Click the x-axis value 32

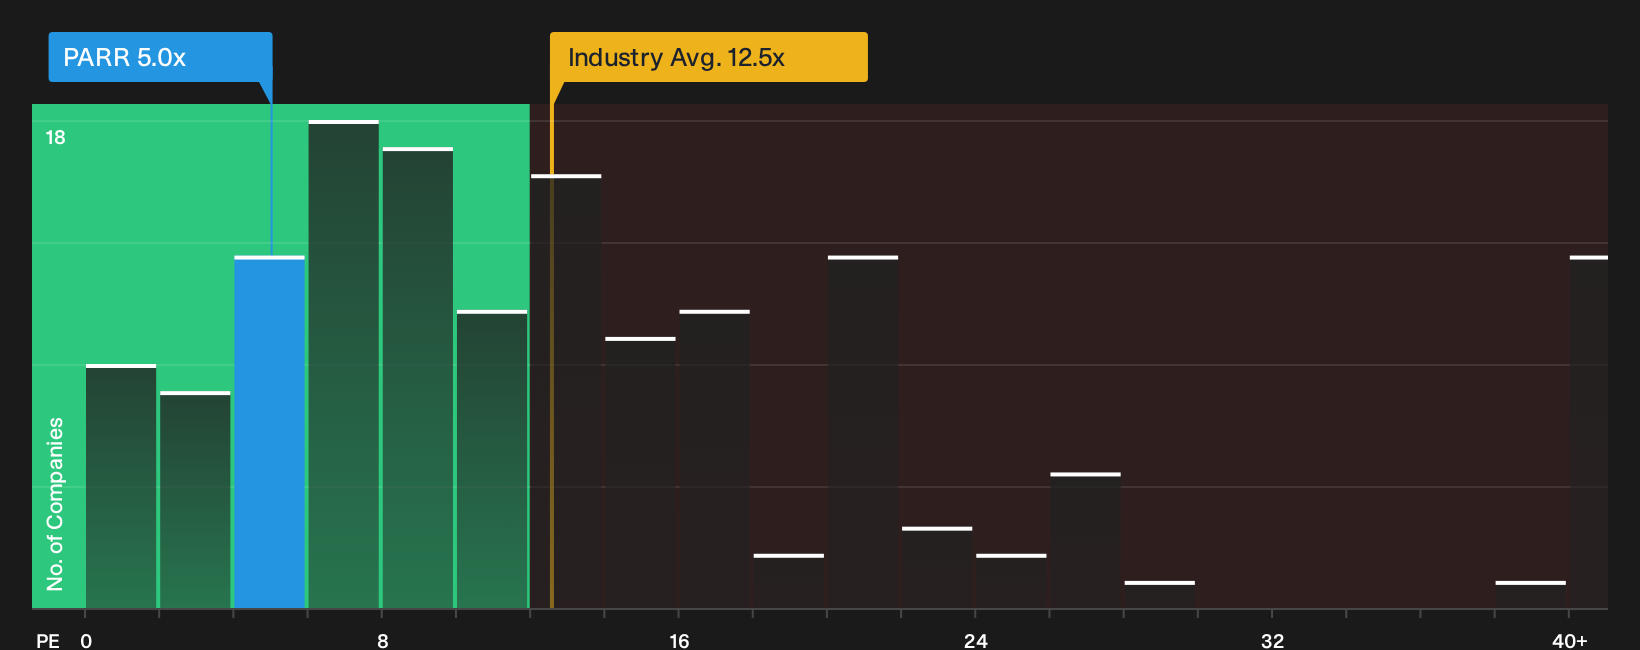click(1272, 640)
